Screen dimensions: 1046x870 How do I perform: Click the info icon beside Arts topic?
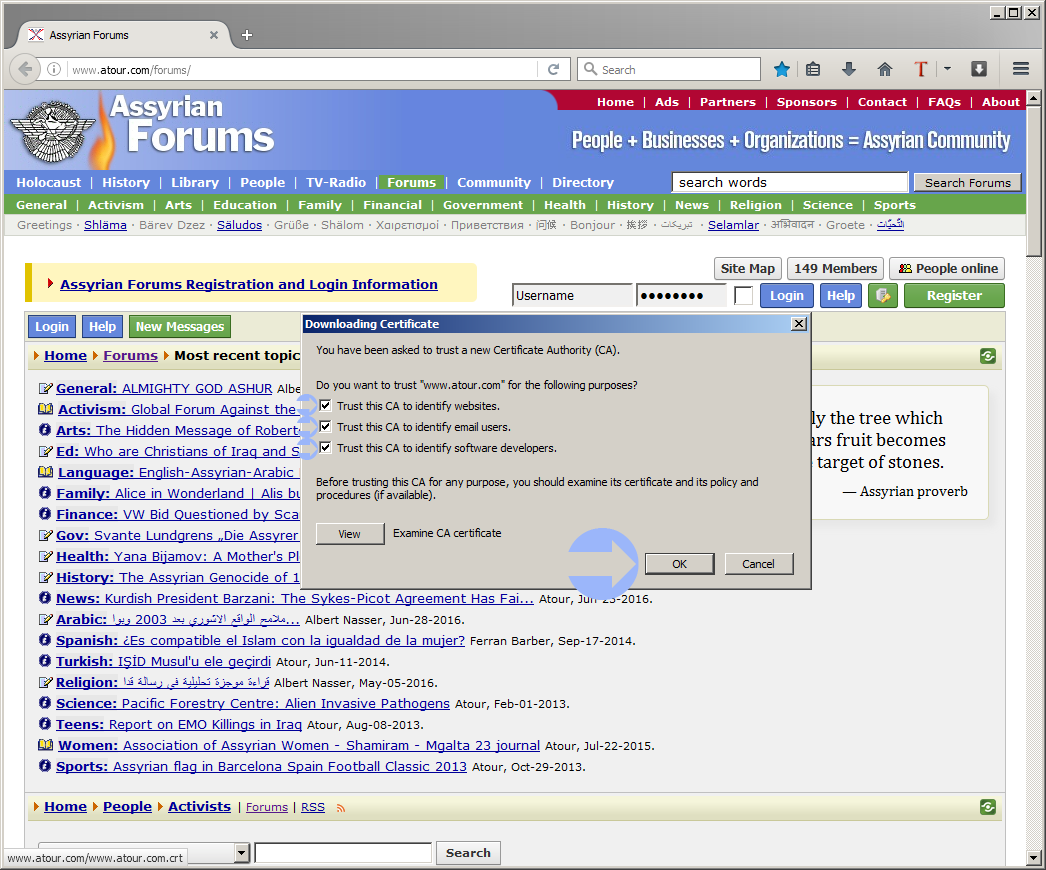45,430
